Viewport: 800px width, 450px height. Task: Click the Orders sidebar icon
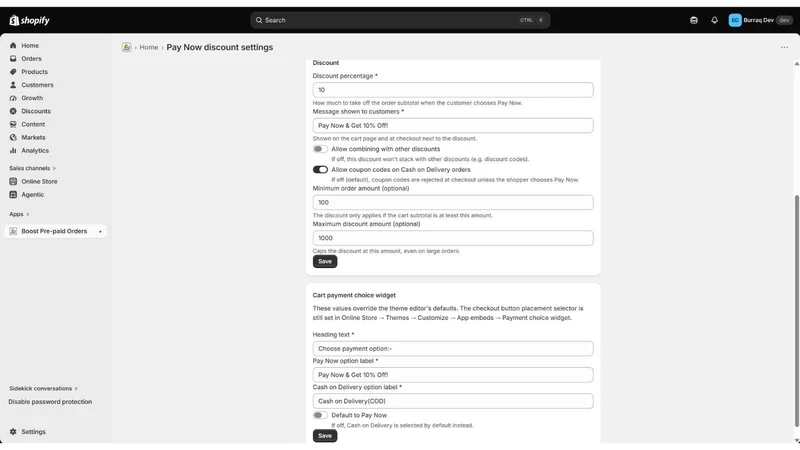click(x=13, y=59)
